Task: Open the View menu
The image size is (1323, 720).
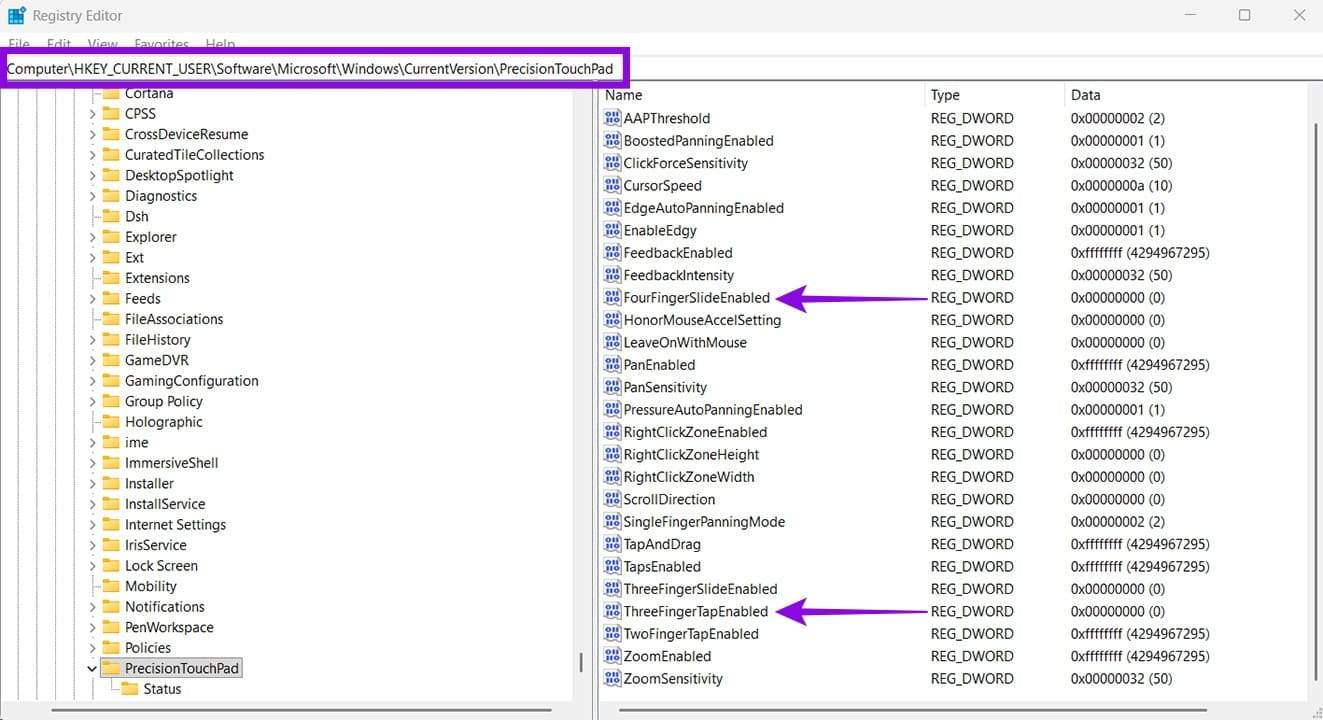Action: (103, 44)
